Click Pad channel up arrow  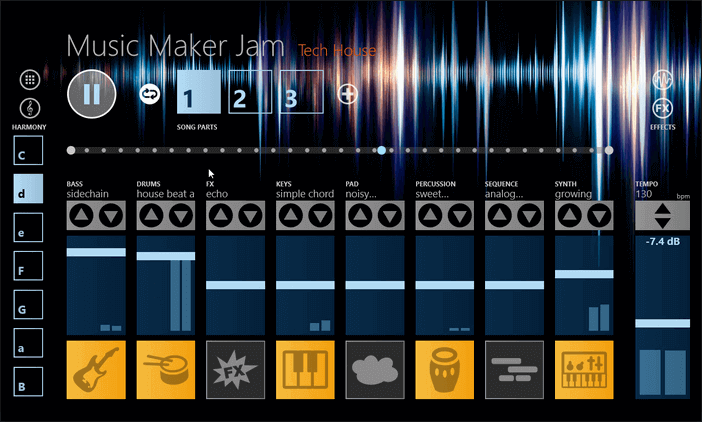tap(360, 216)
